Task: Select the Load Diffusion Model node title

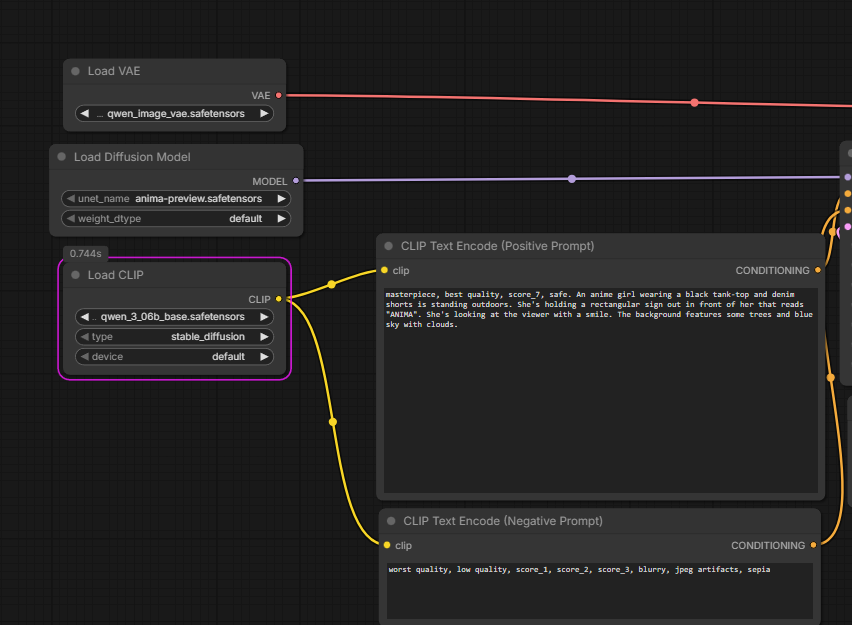Action: 132,157
